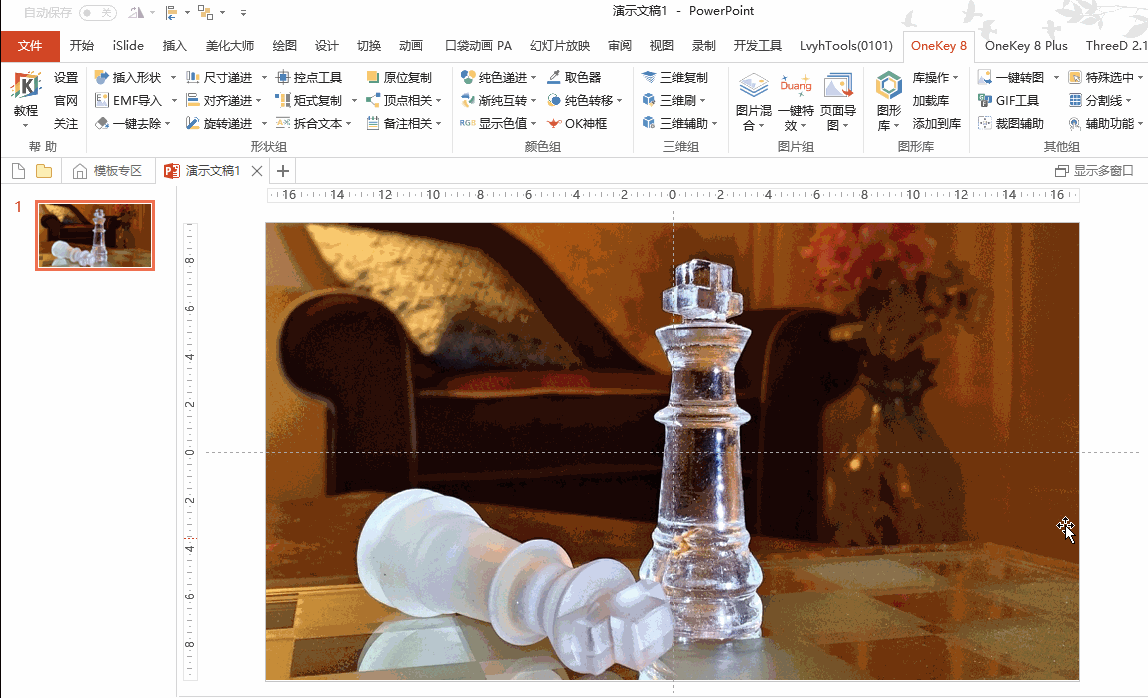
Task: Open the 文件 File menu
Action: (x=30, y=45)
